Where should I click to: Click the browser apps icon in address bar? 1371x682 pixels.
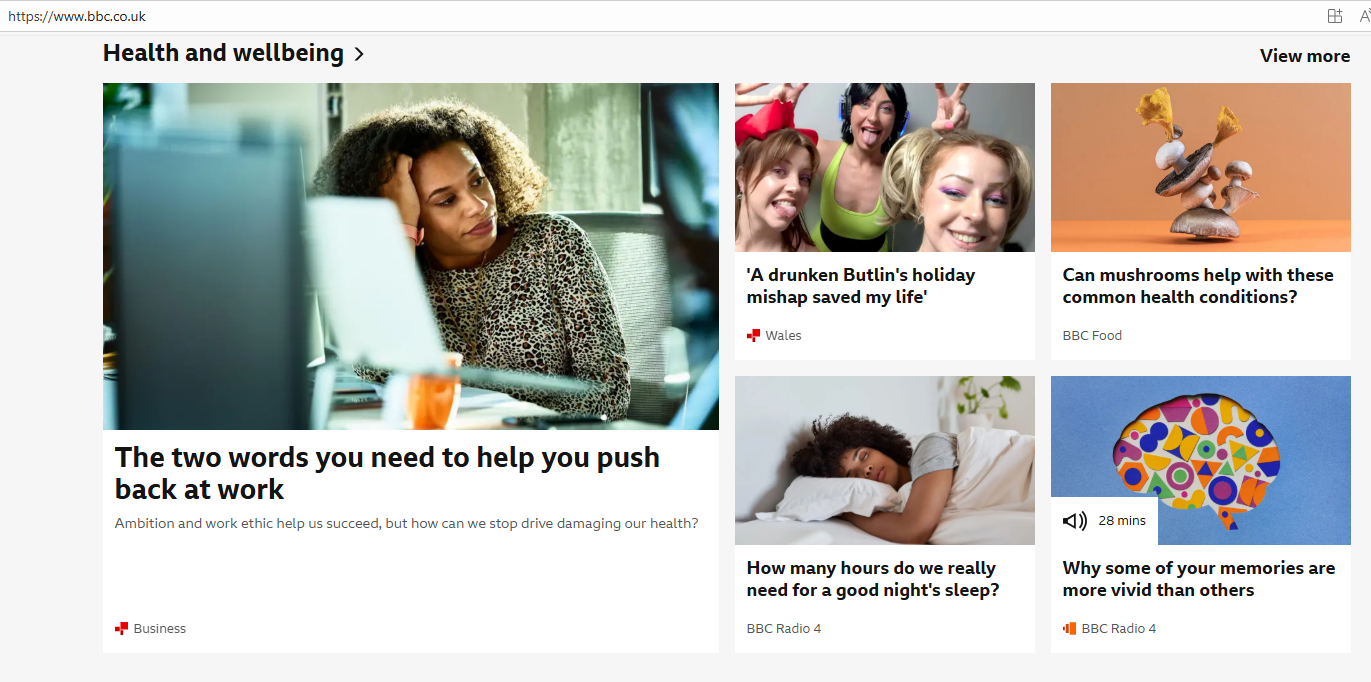[1334, 16]
